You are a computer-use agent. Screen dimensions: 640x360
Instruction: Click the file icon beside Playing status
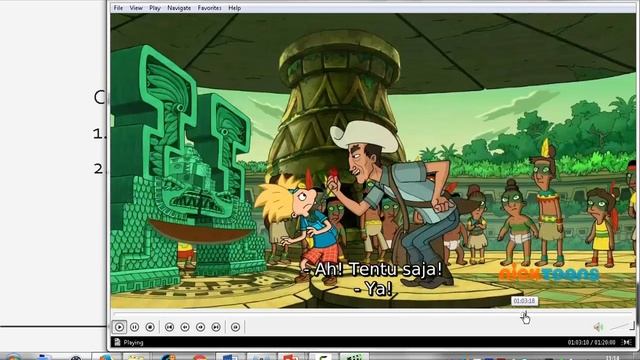coord(117,342)
